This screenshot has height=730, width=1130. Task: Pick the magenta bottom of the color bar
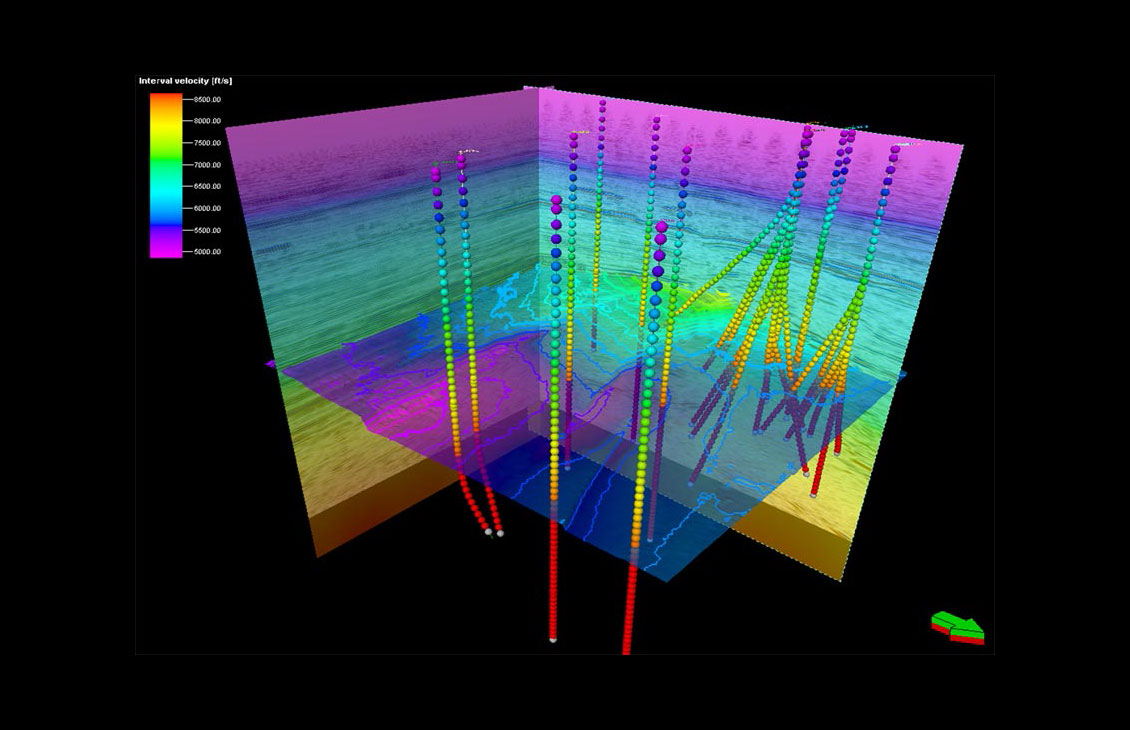[x=166, y=250]
